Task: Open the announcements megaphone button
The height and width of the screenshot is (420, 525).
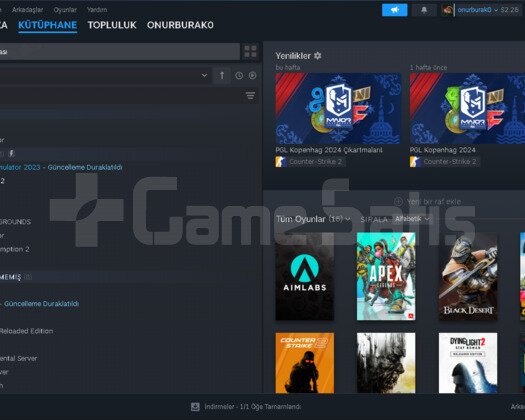Action: pyautogui.click(x=394, y=10)
